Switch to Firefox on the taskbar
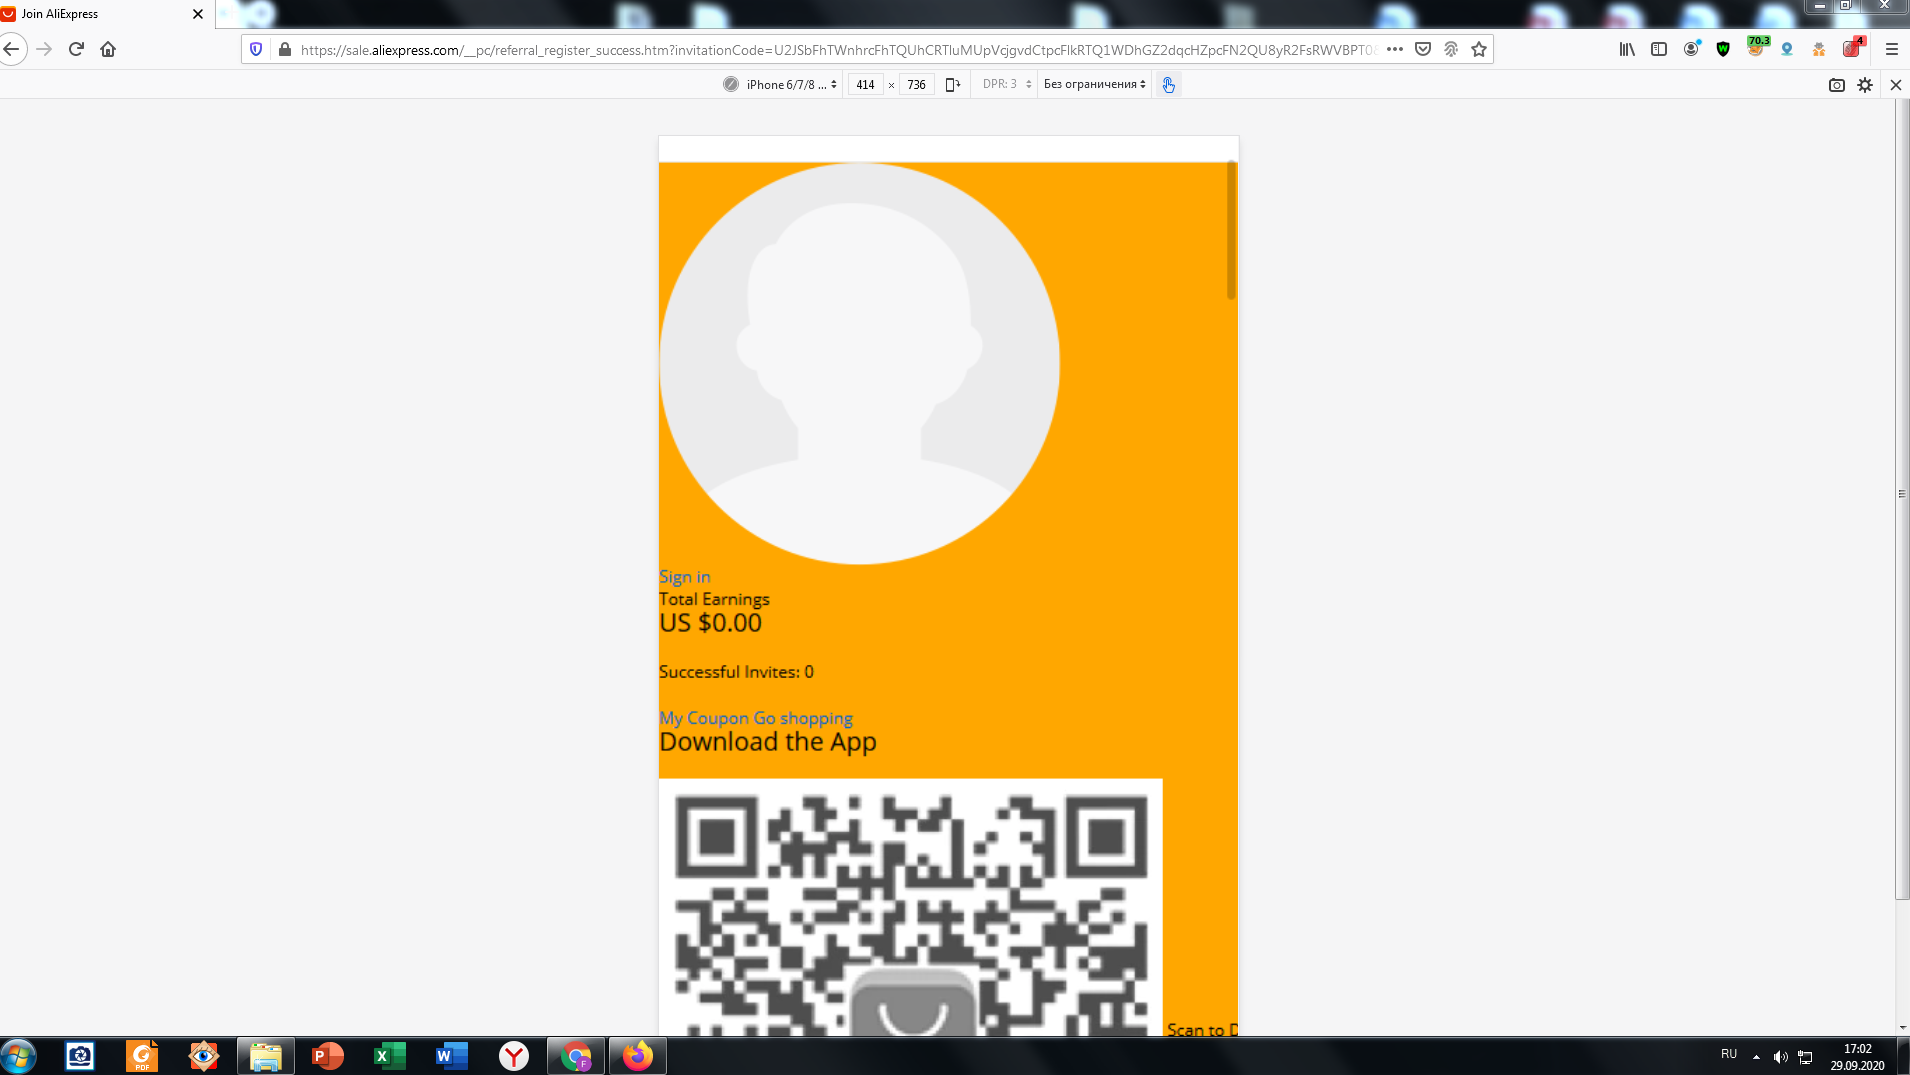The width and height of the screenshot is (1910, 1075). coord(638,1056)
